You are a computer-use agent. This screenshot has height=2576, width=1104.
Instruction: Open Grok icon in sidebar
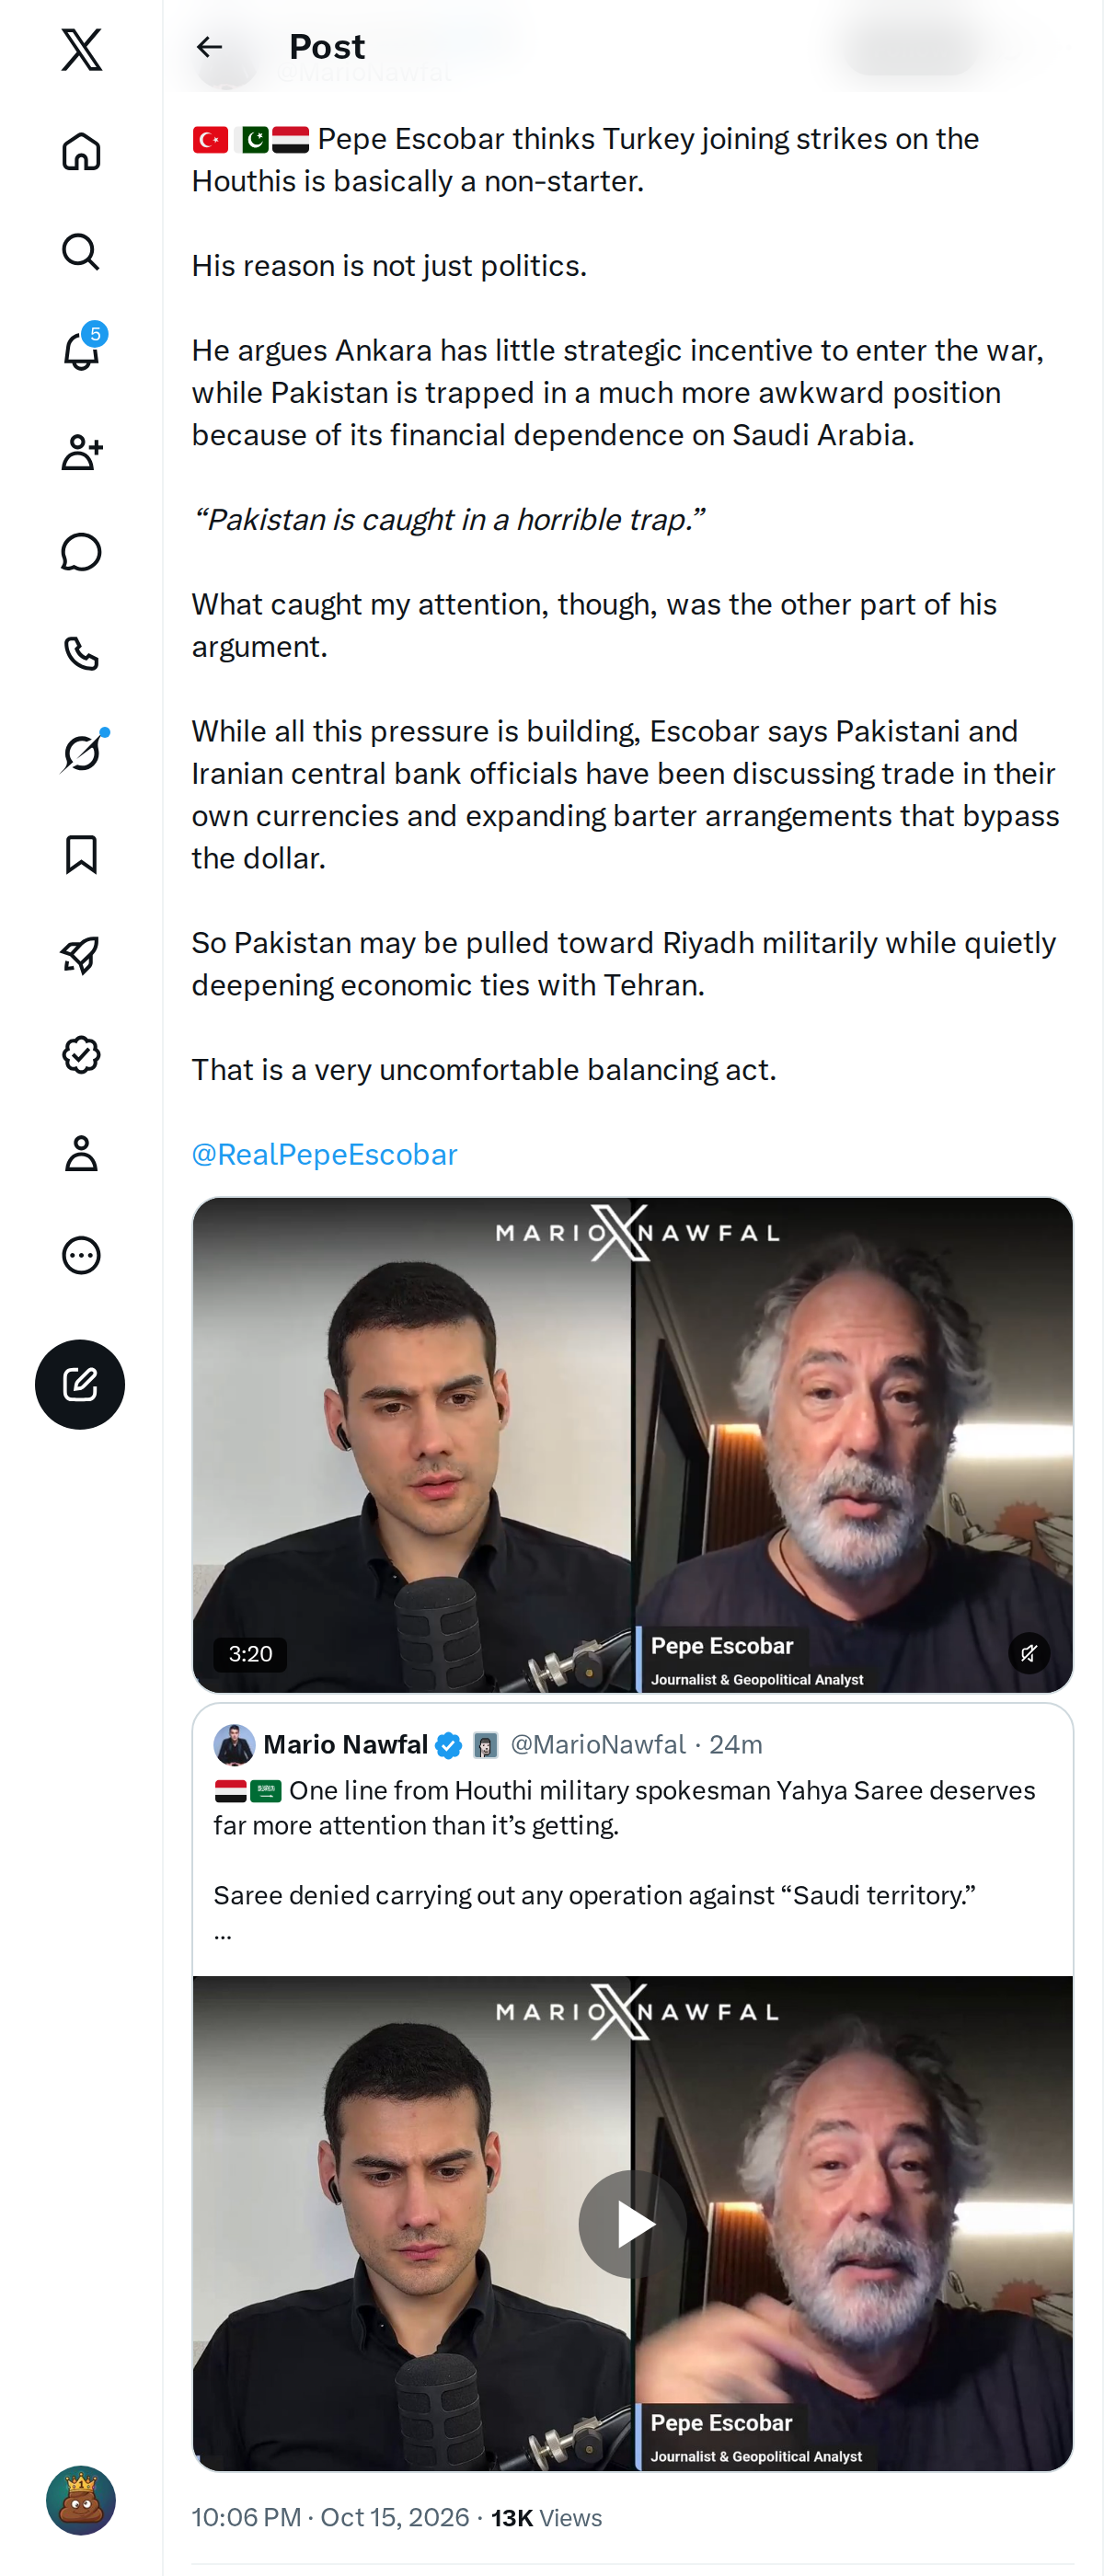click(81, 753)
